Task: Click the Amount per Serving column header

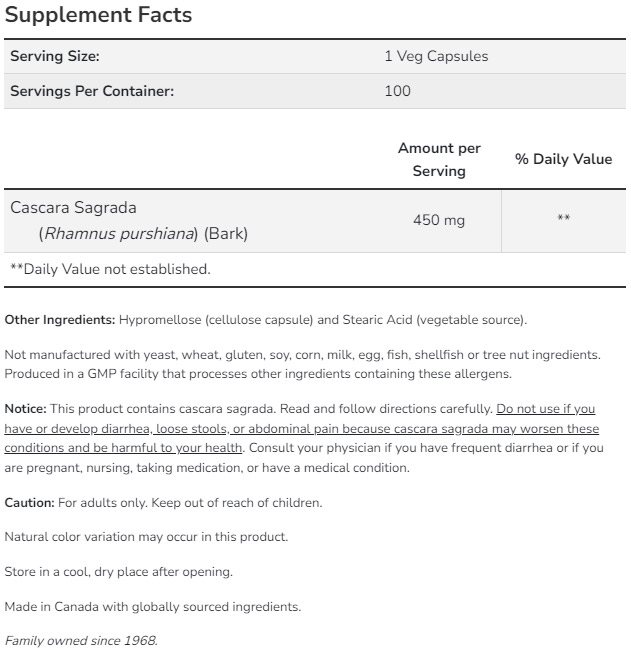Action: 439,159
